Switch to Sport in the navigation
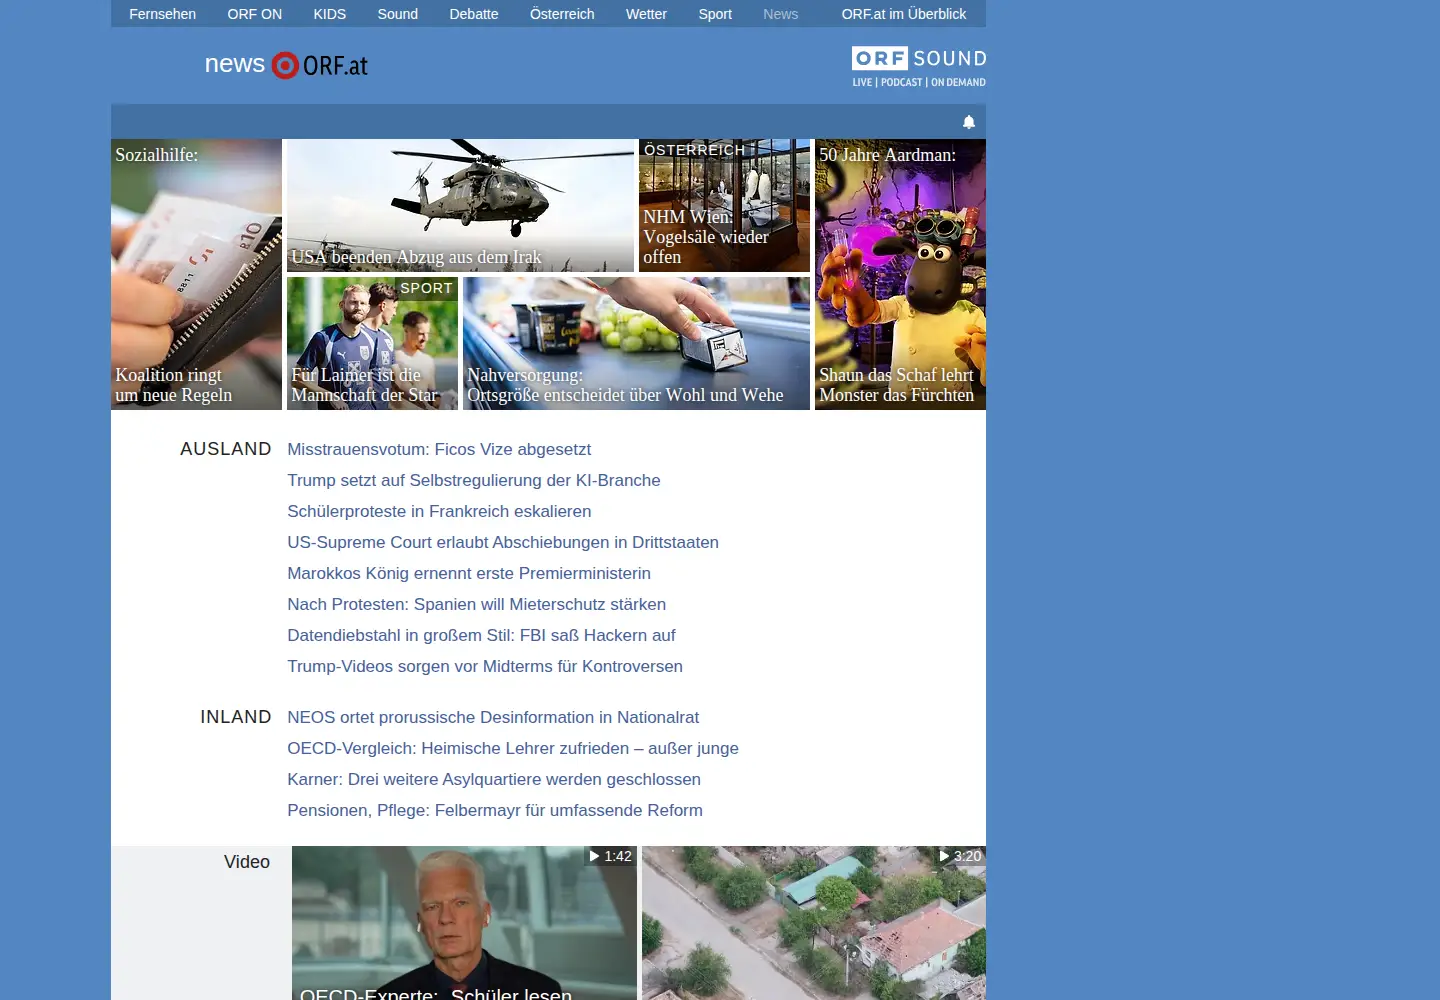Viewport: 1440px width, 1000px height. (715, 14)
